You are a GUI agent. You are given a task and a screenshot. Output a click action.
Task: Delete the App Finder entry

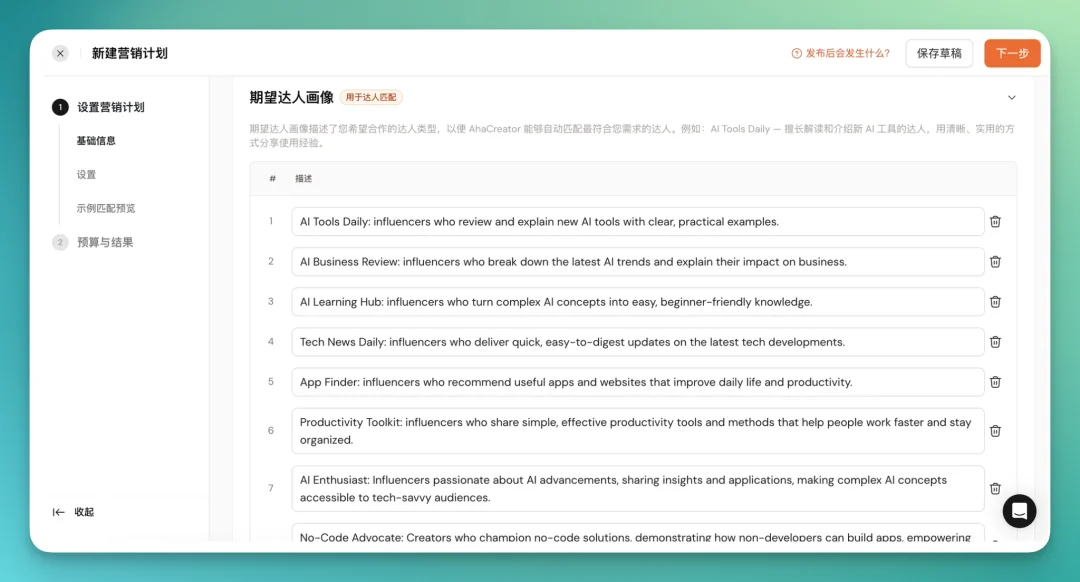[995, 381]
